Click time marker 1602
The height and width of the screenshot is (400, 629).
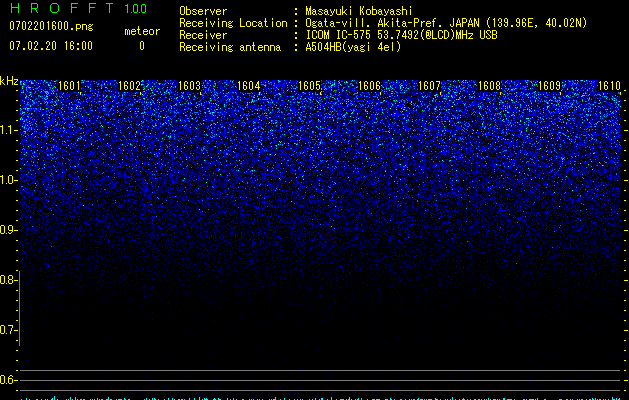pos(129,85)
